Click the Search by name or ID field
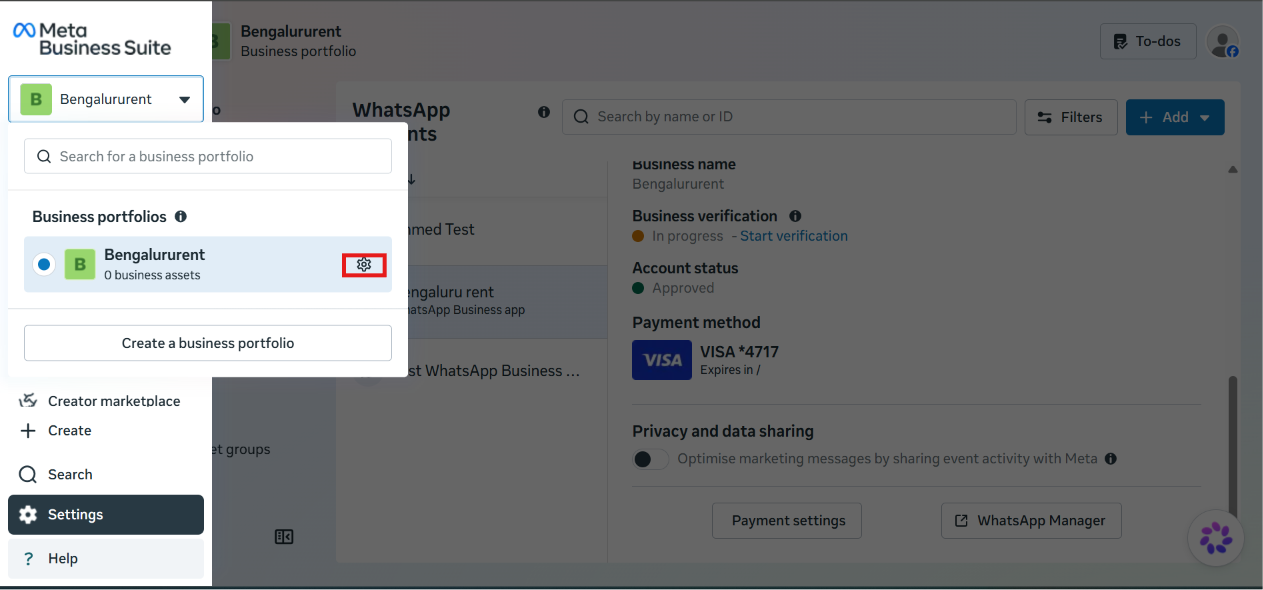The image size is (1263, 590). tap(789, 117)
